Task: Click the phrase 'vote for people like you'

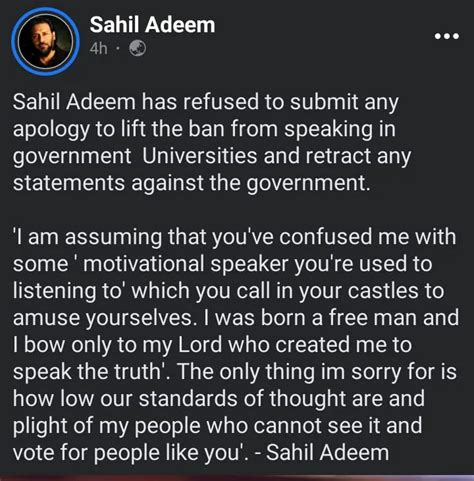Action: (126, 453)
